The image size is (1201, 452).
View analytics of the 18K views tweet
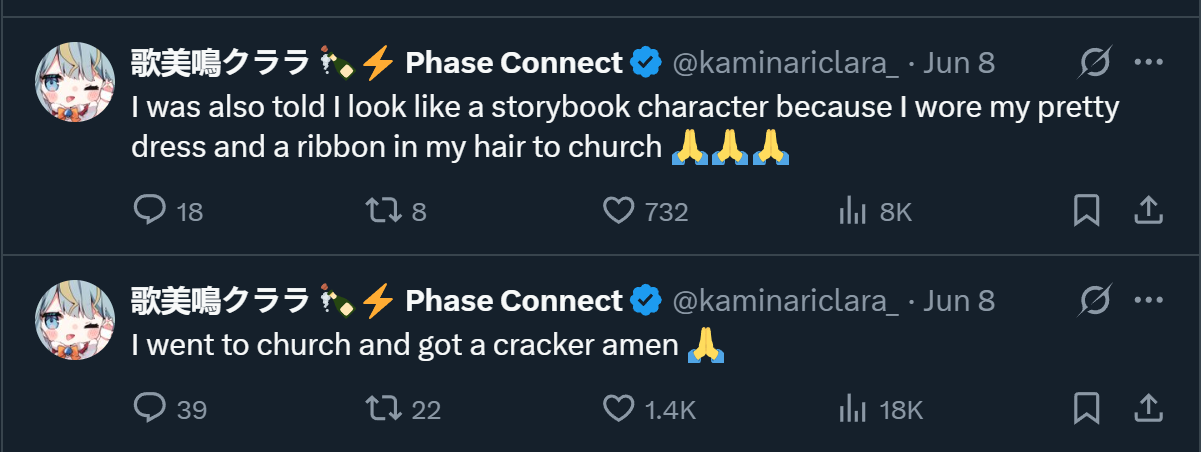pyautogui.click(x=851, y=408)
